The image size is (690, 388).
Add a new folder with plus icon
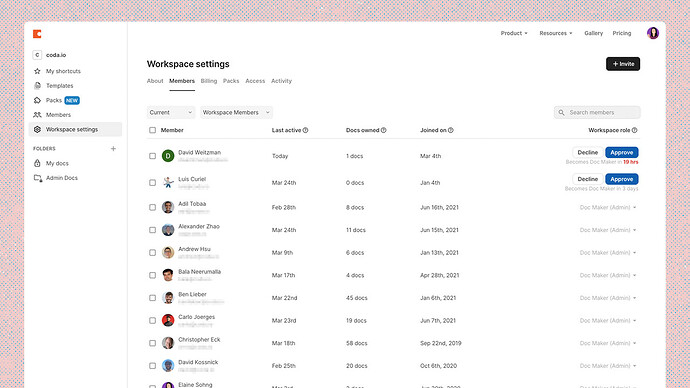(x=113, y=149)
